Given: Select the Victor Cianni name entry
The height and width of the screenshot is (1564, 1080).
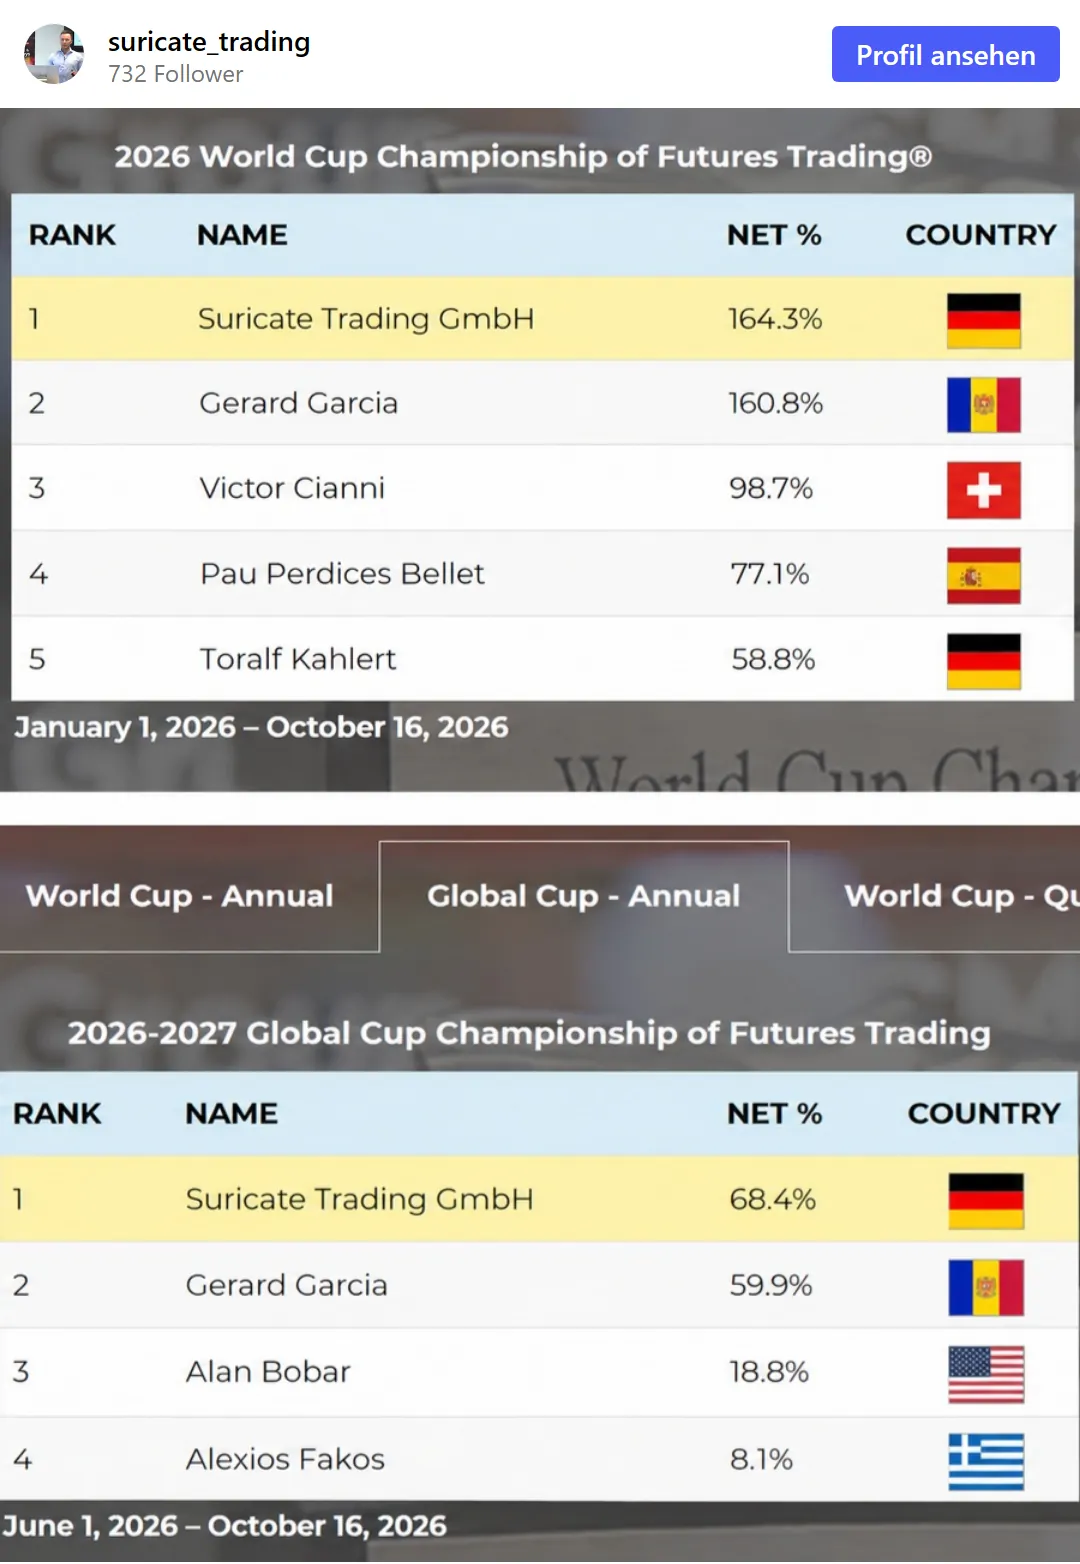Looking at the screenshot, I should point(292,488).
